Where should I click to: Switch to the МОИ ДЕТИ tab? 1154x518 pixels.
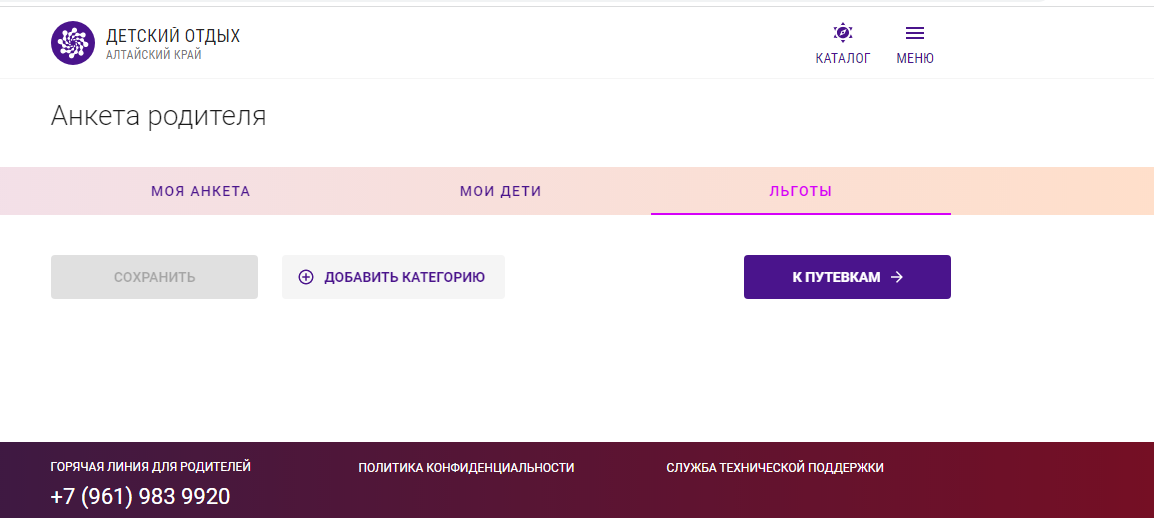coord(500,191)
